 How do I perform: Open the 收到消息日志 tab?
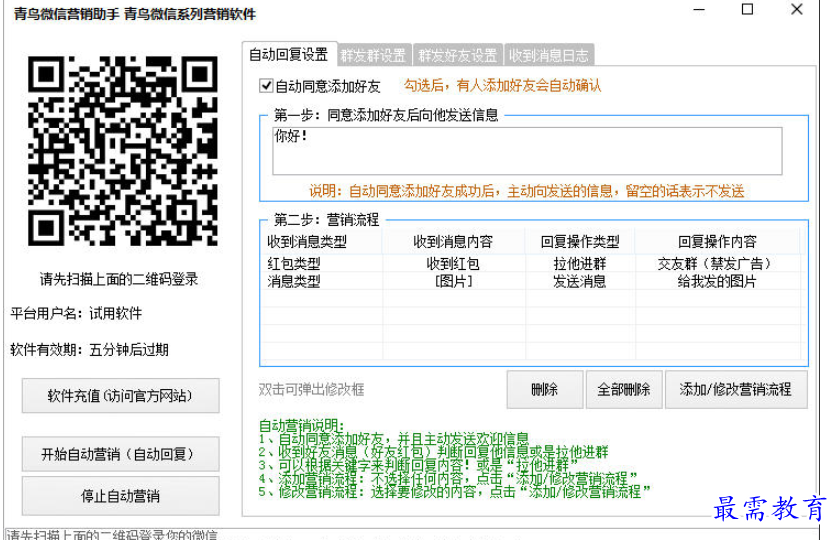click(549, 55)
